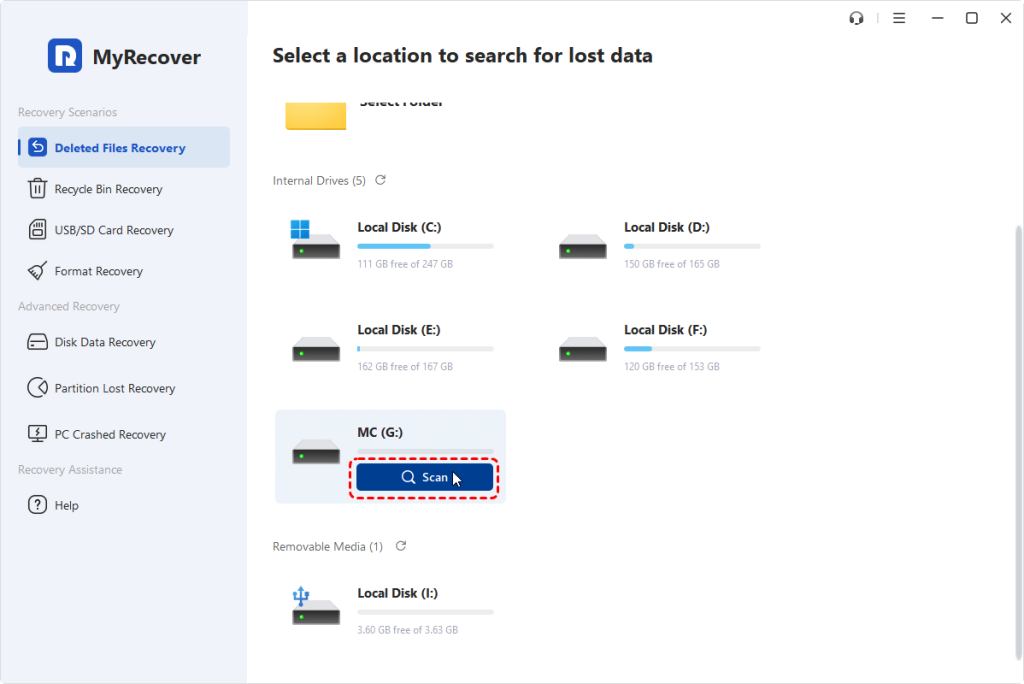1024x684 pixels.
Task: Select the MC (G:) drive icon
Action: 315,451
